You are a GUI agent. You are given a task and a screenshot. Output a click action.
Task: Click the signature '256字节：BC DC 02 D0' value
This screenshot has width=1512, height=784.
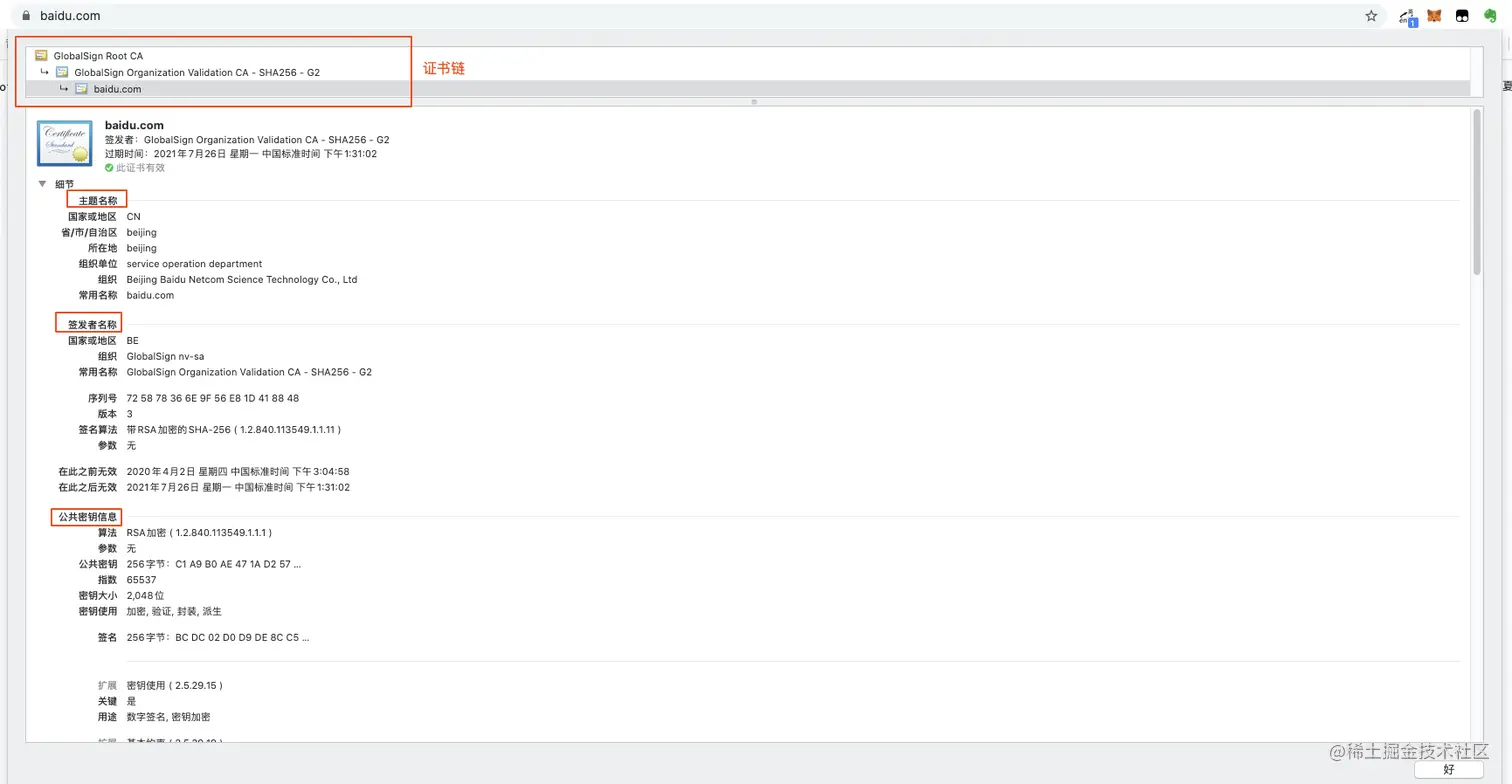coord(218,638)
